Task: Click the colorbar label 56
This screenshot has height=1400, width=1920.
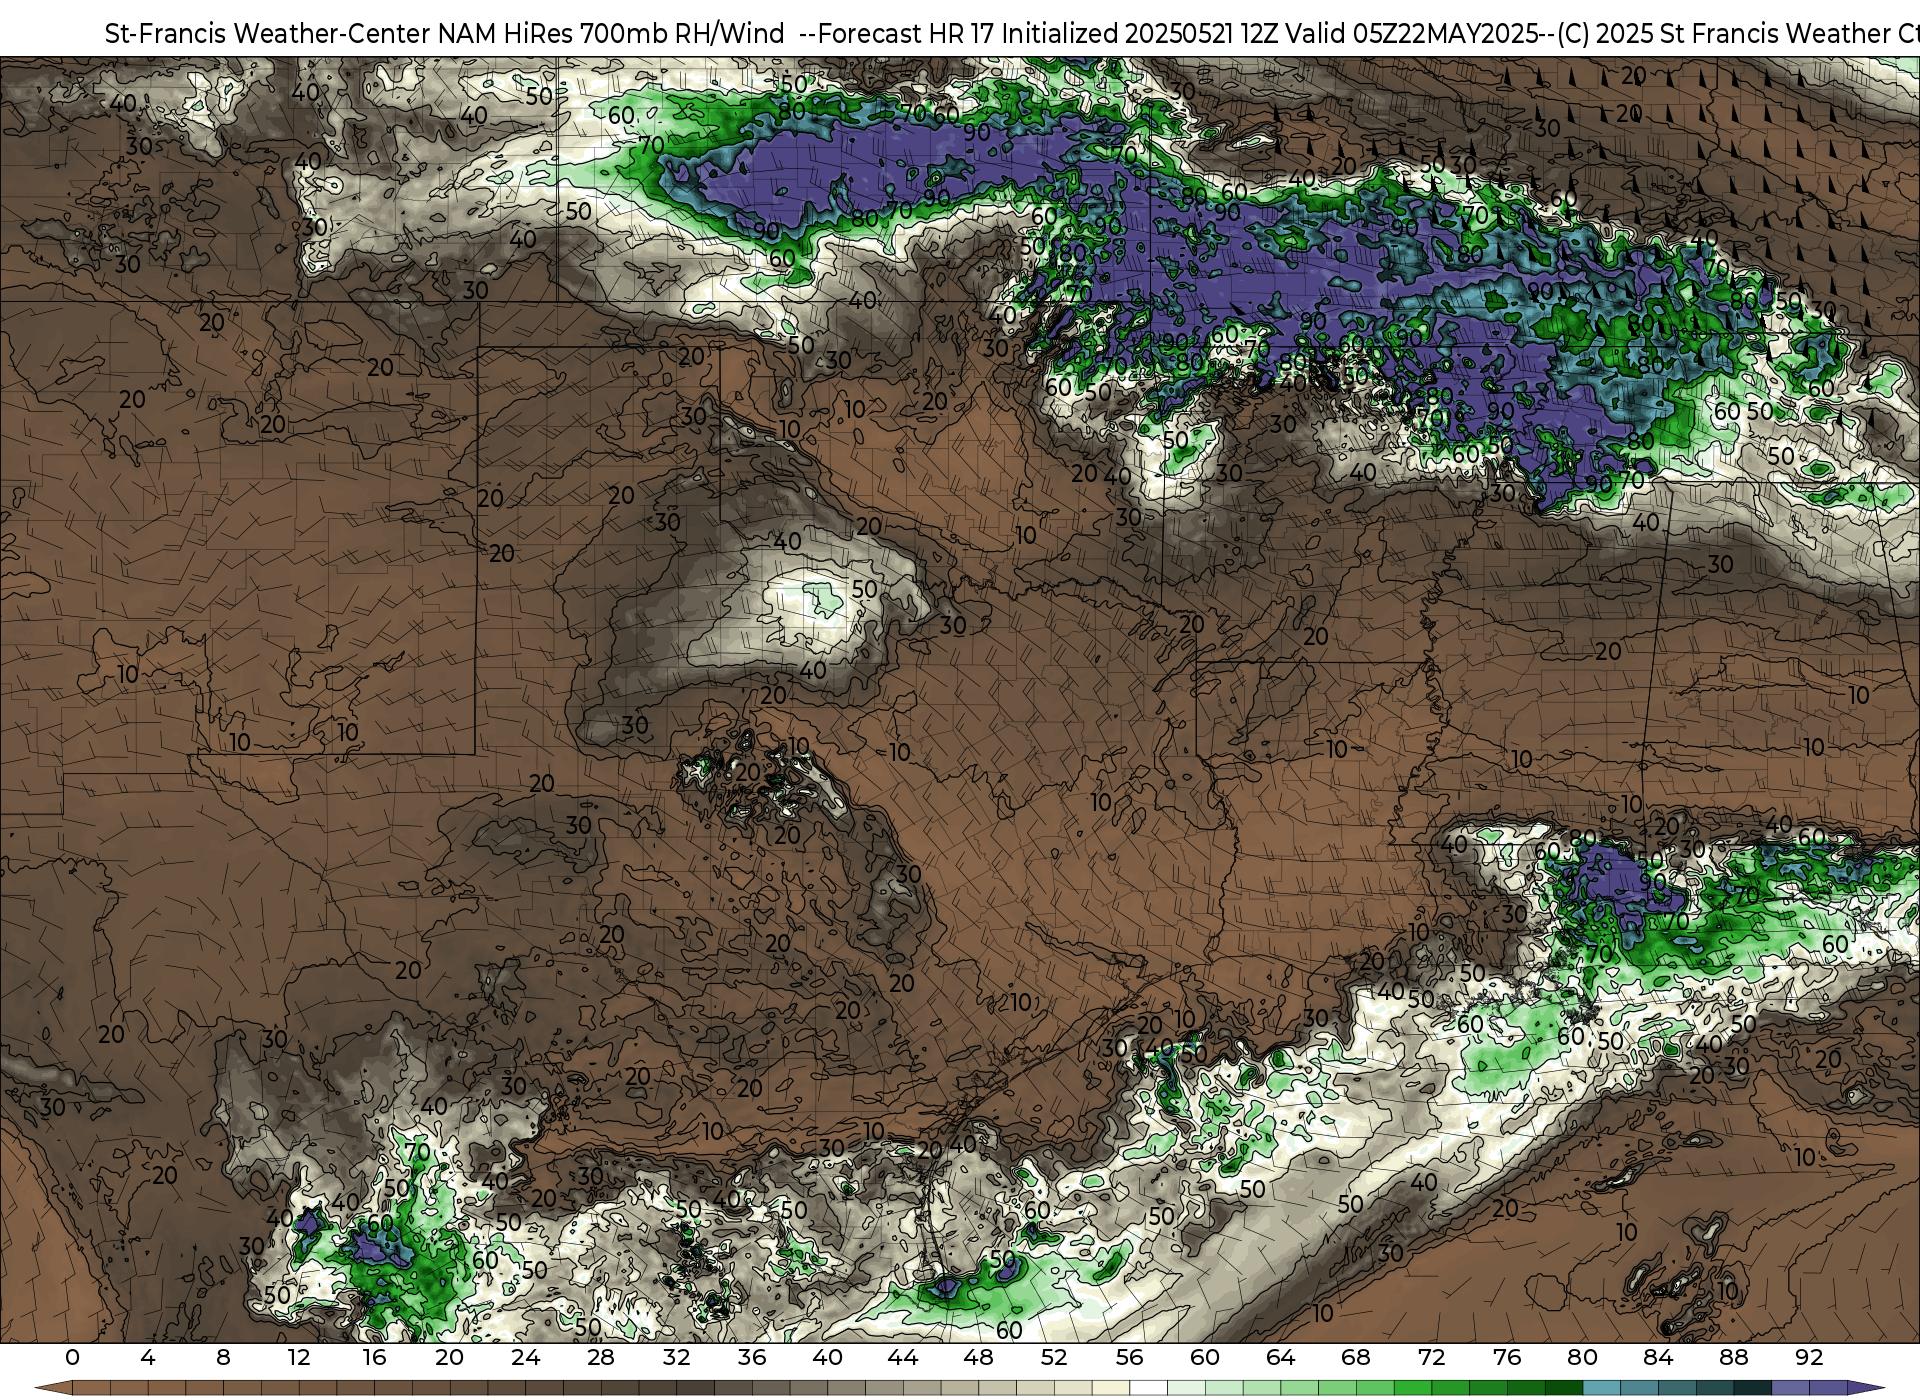Action: click(1130, 1358)
